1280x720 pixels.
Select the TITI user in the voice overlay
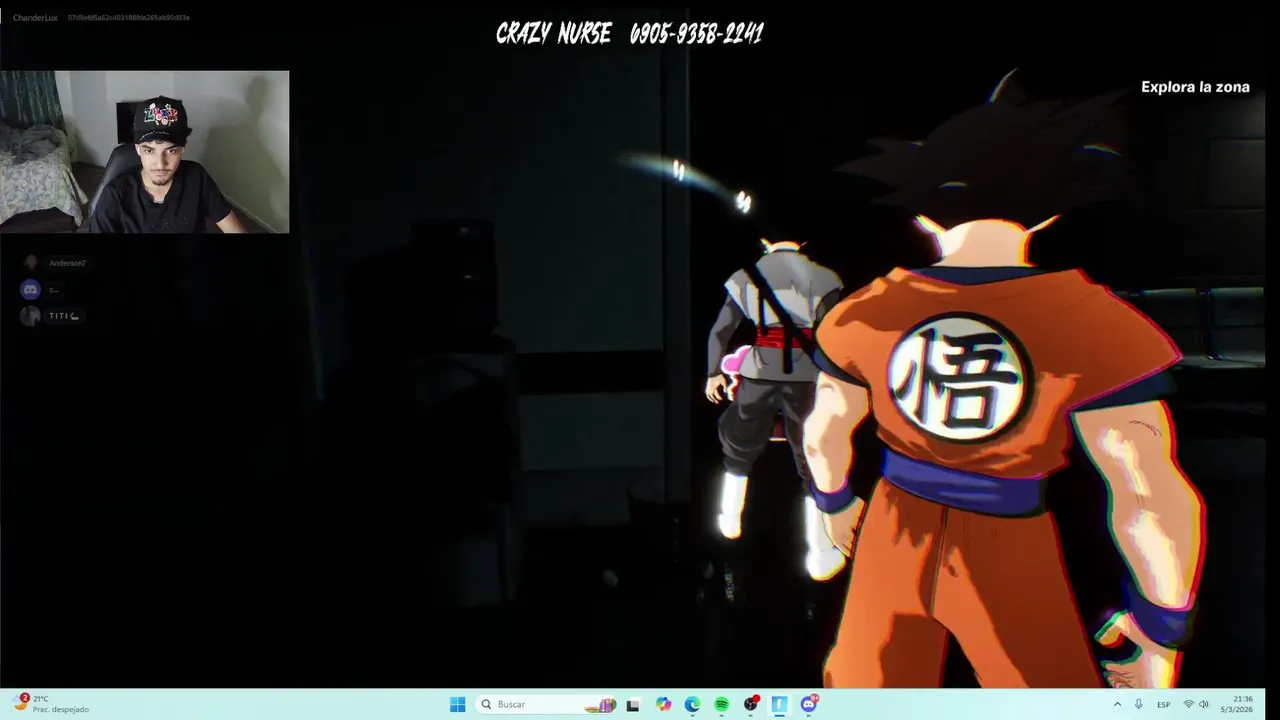tap(51, 316)
